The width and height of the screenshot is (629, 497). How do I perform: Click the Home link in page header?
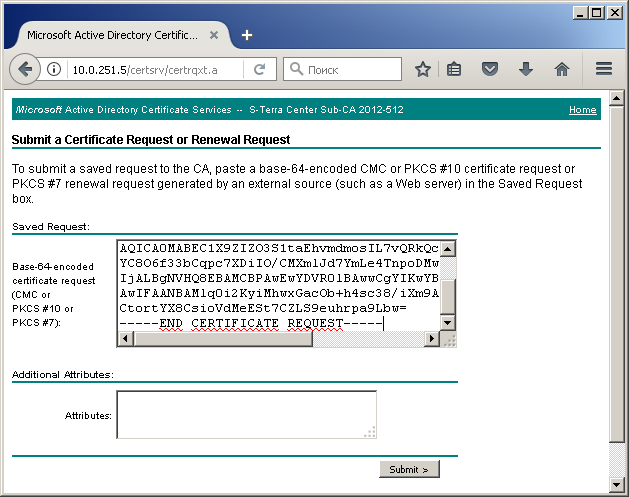point(582,110)
